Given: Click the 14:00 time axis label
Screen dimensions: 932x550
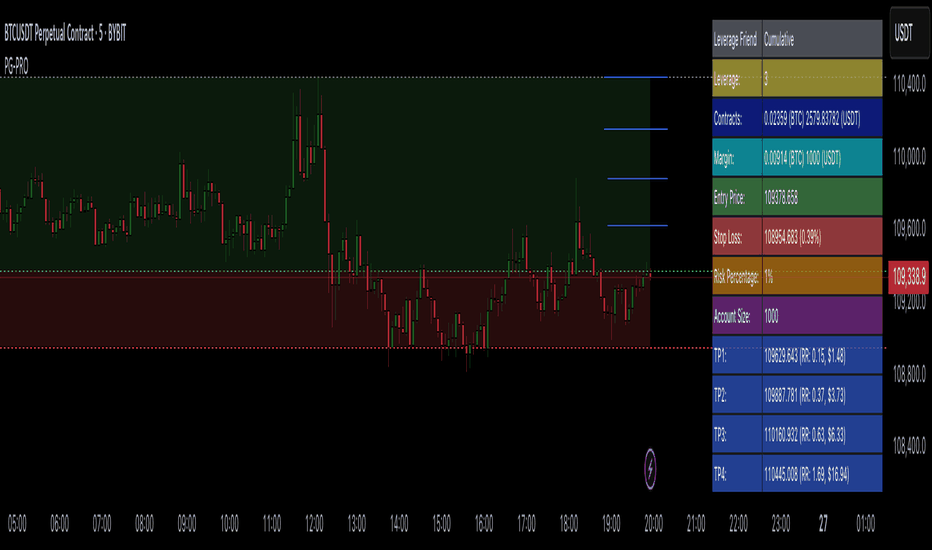Looking at the screenshot, I should click(x=399, y=524).
